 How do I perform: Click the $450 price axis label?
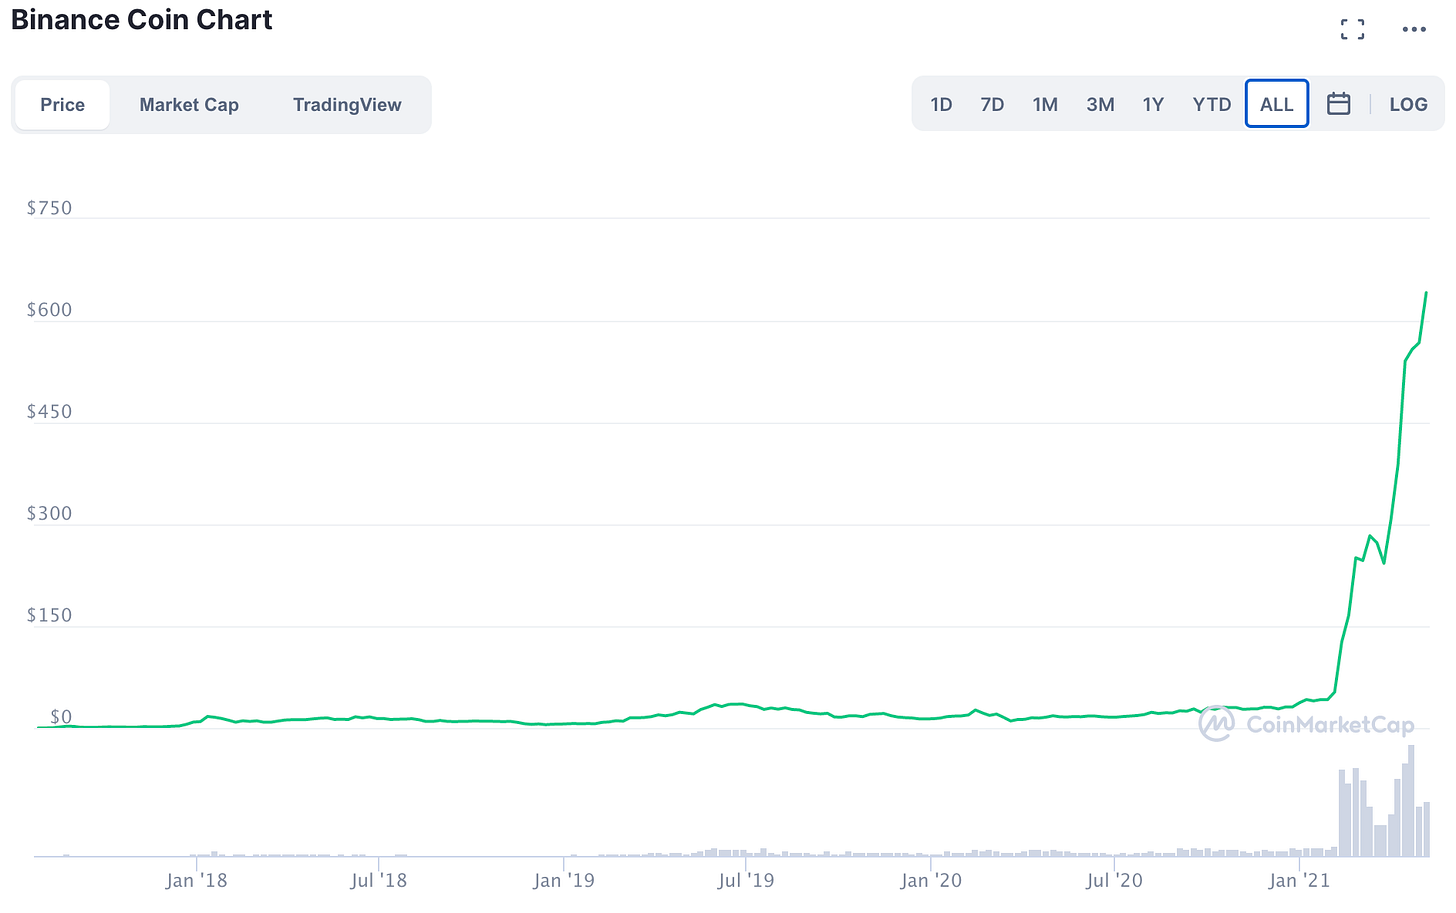pyautogui.click(x=49, y=412)
